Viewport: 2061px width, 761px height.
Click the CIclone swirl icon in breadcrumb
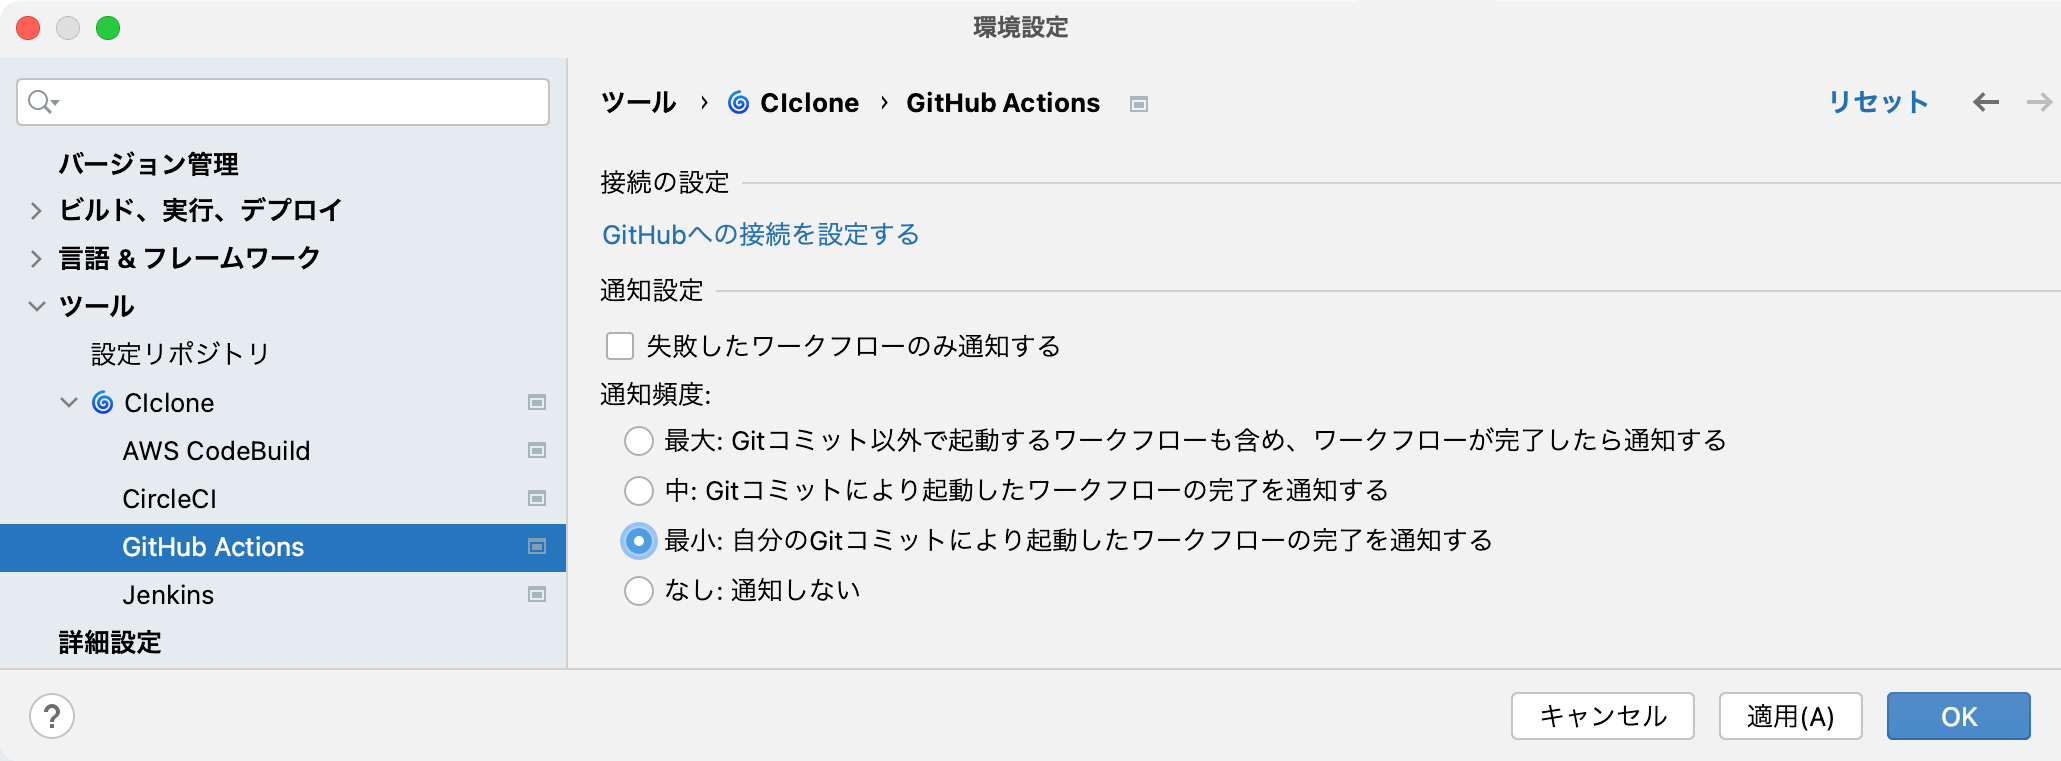click(x=738, y=103)
